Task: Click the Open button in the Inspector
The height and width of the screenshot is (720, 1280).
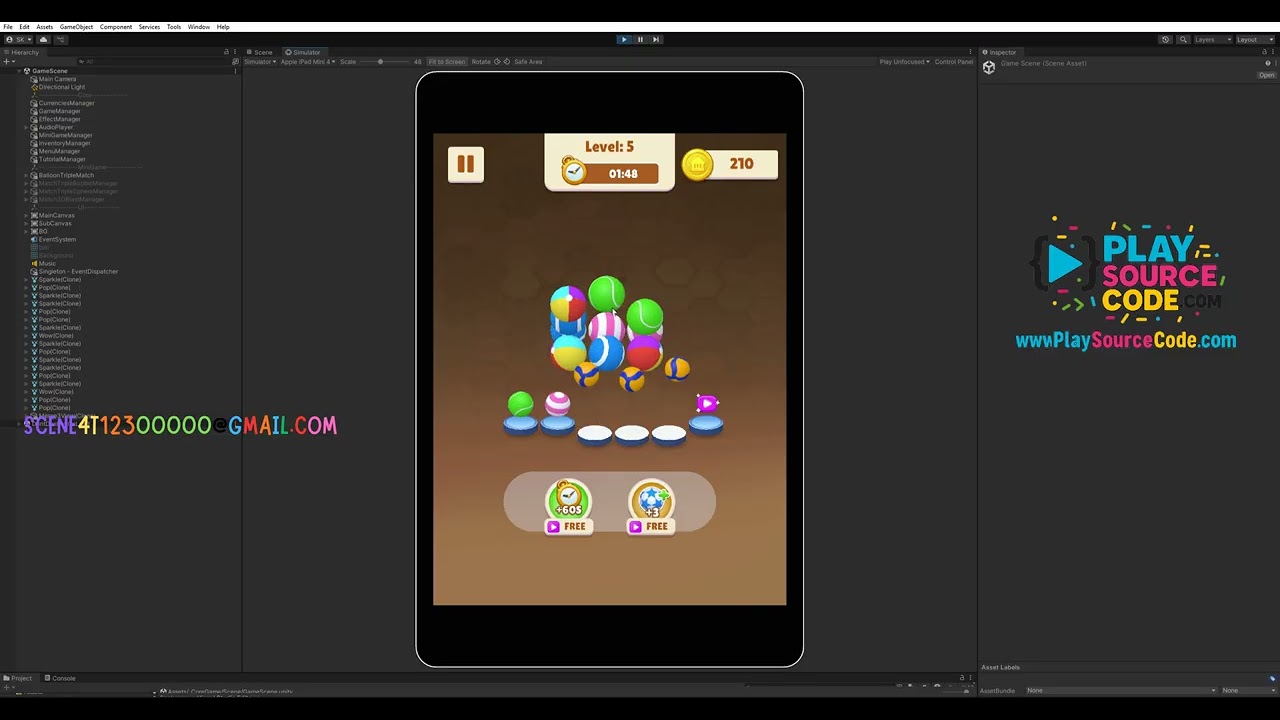Action: [1266, 75]
